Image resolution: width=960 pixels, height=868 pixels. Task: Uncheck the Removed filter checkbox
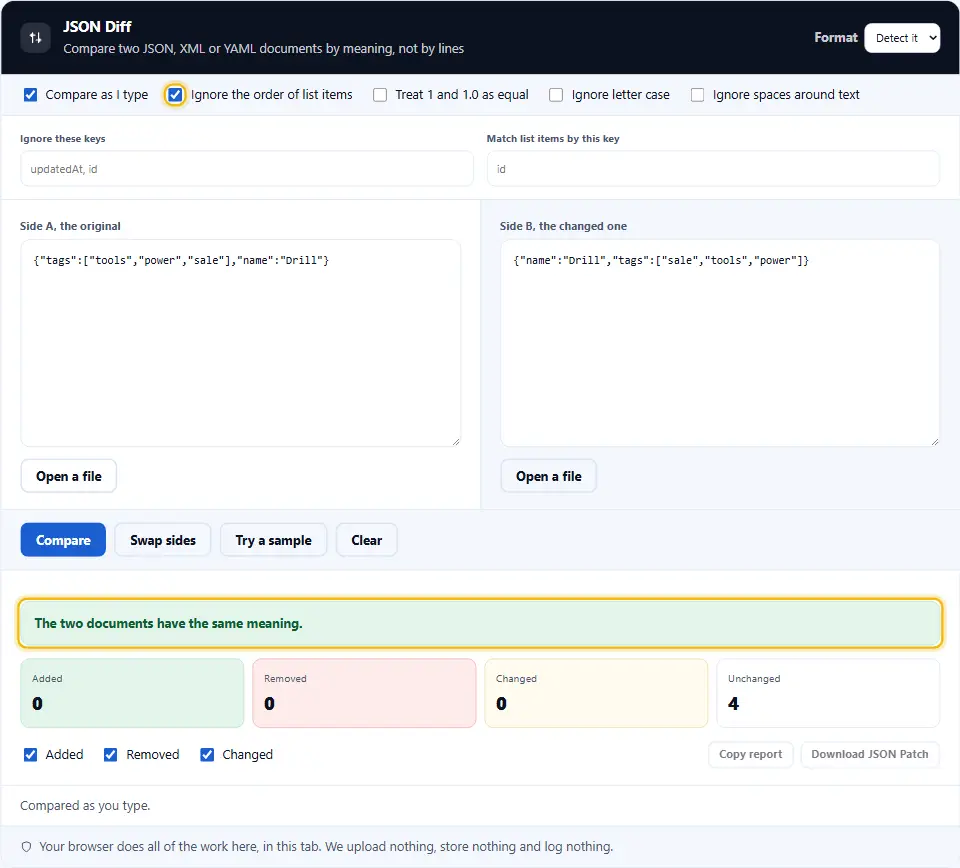[111, 755]
